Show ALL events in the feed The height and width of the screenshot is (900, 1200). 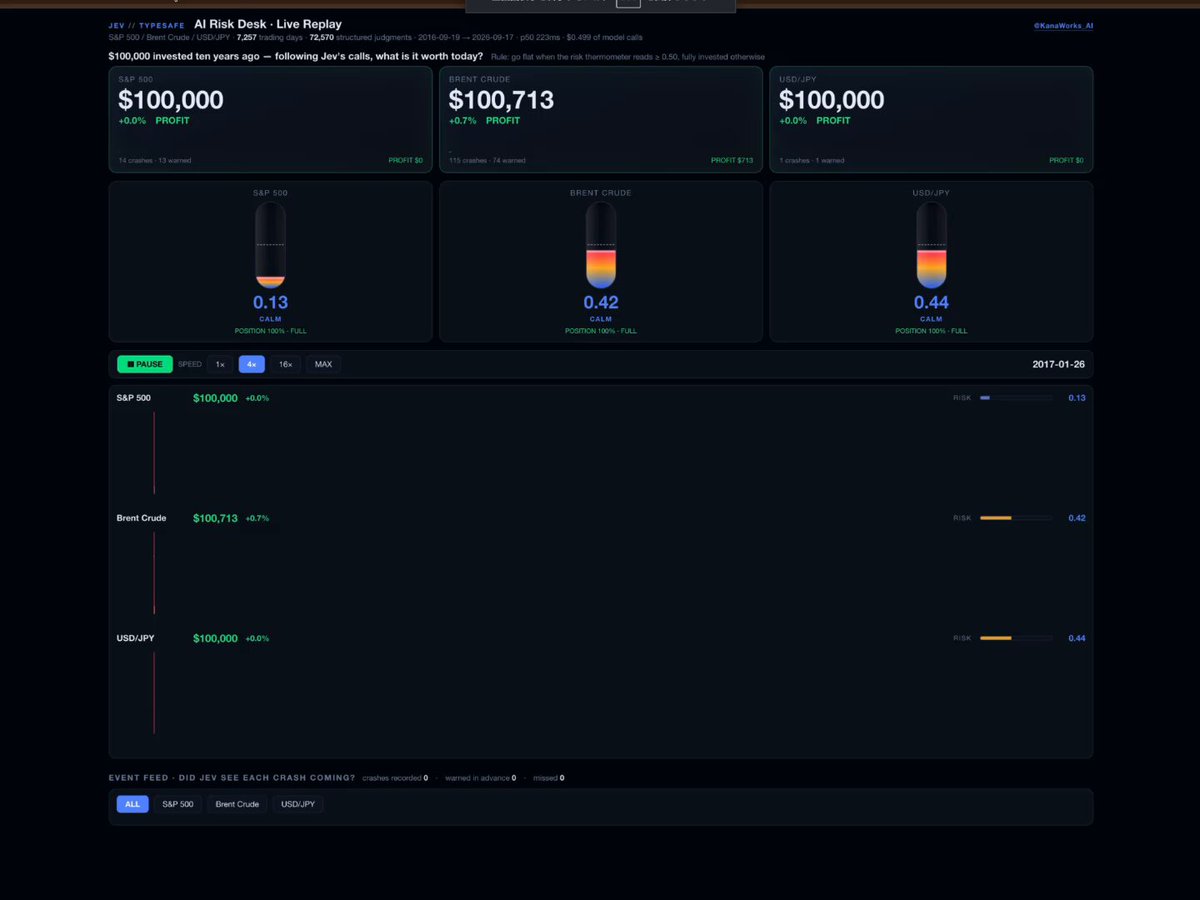(x=132, y=804)
